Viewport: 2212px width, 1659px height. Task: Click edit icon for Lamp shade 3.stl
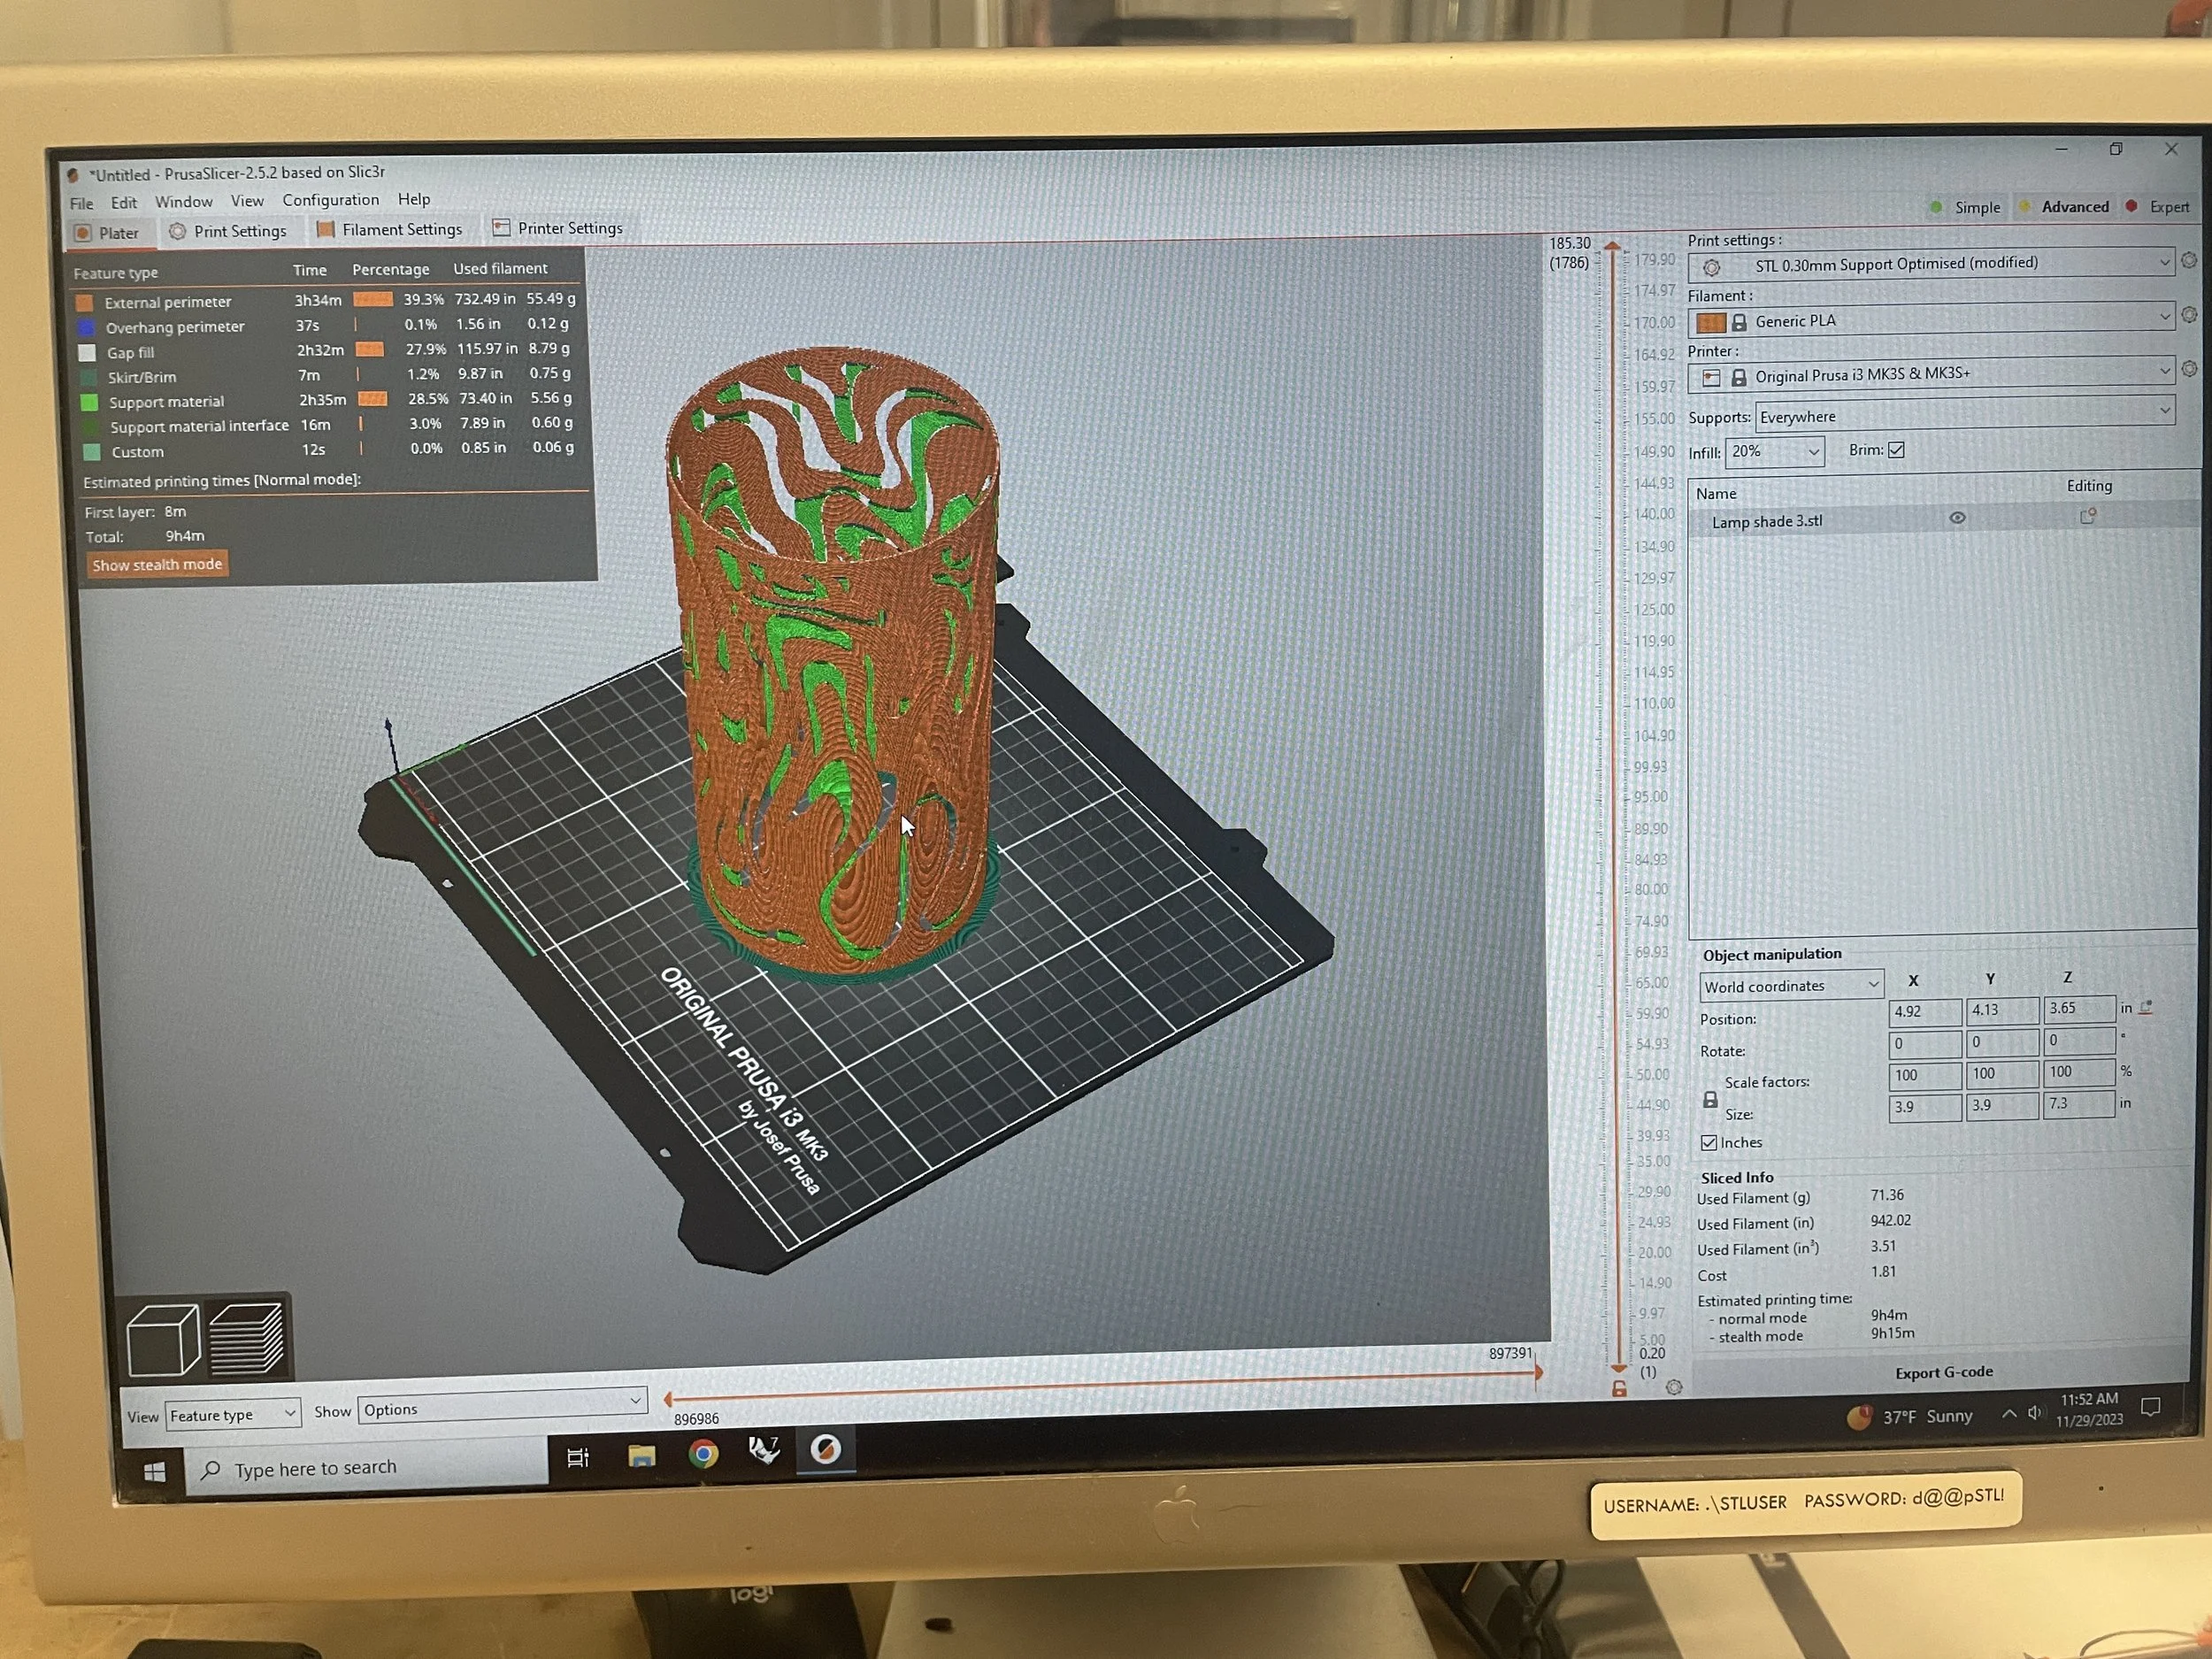2087,517
